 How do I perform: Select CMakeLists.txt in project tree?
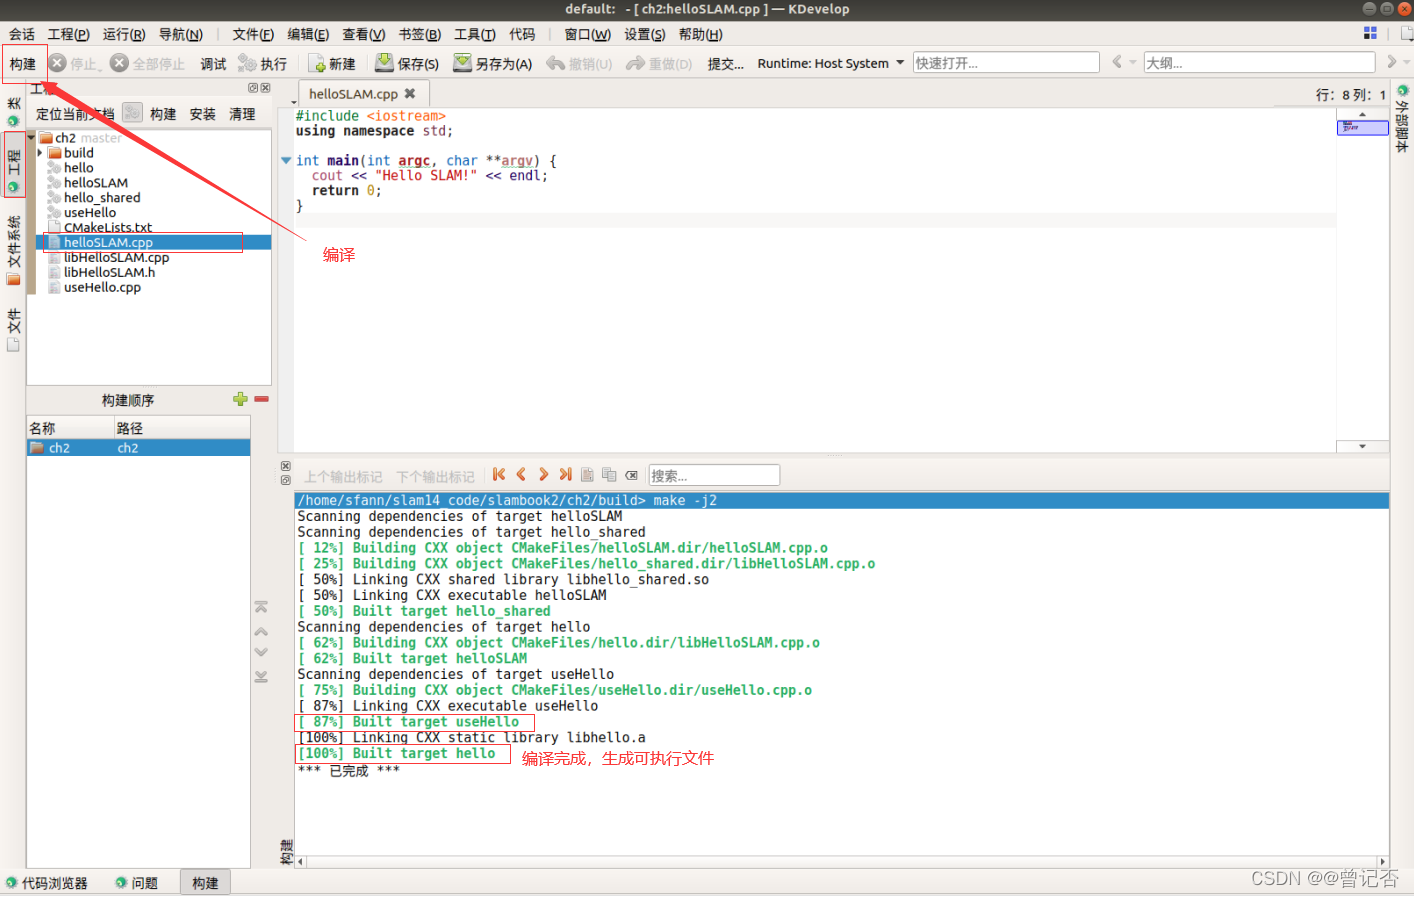click(x=108, y=227)
